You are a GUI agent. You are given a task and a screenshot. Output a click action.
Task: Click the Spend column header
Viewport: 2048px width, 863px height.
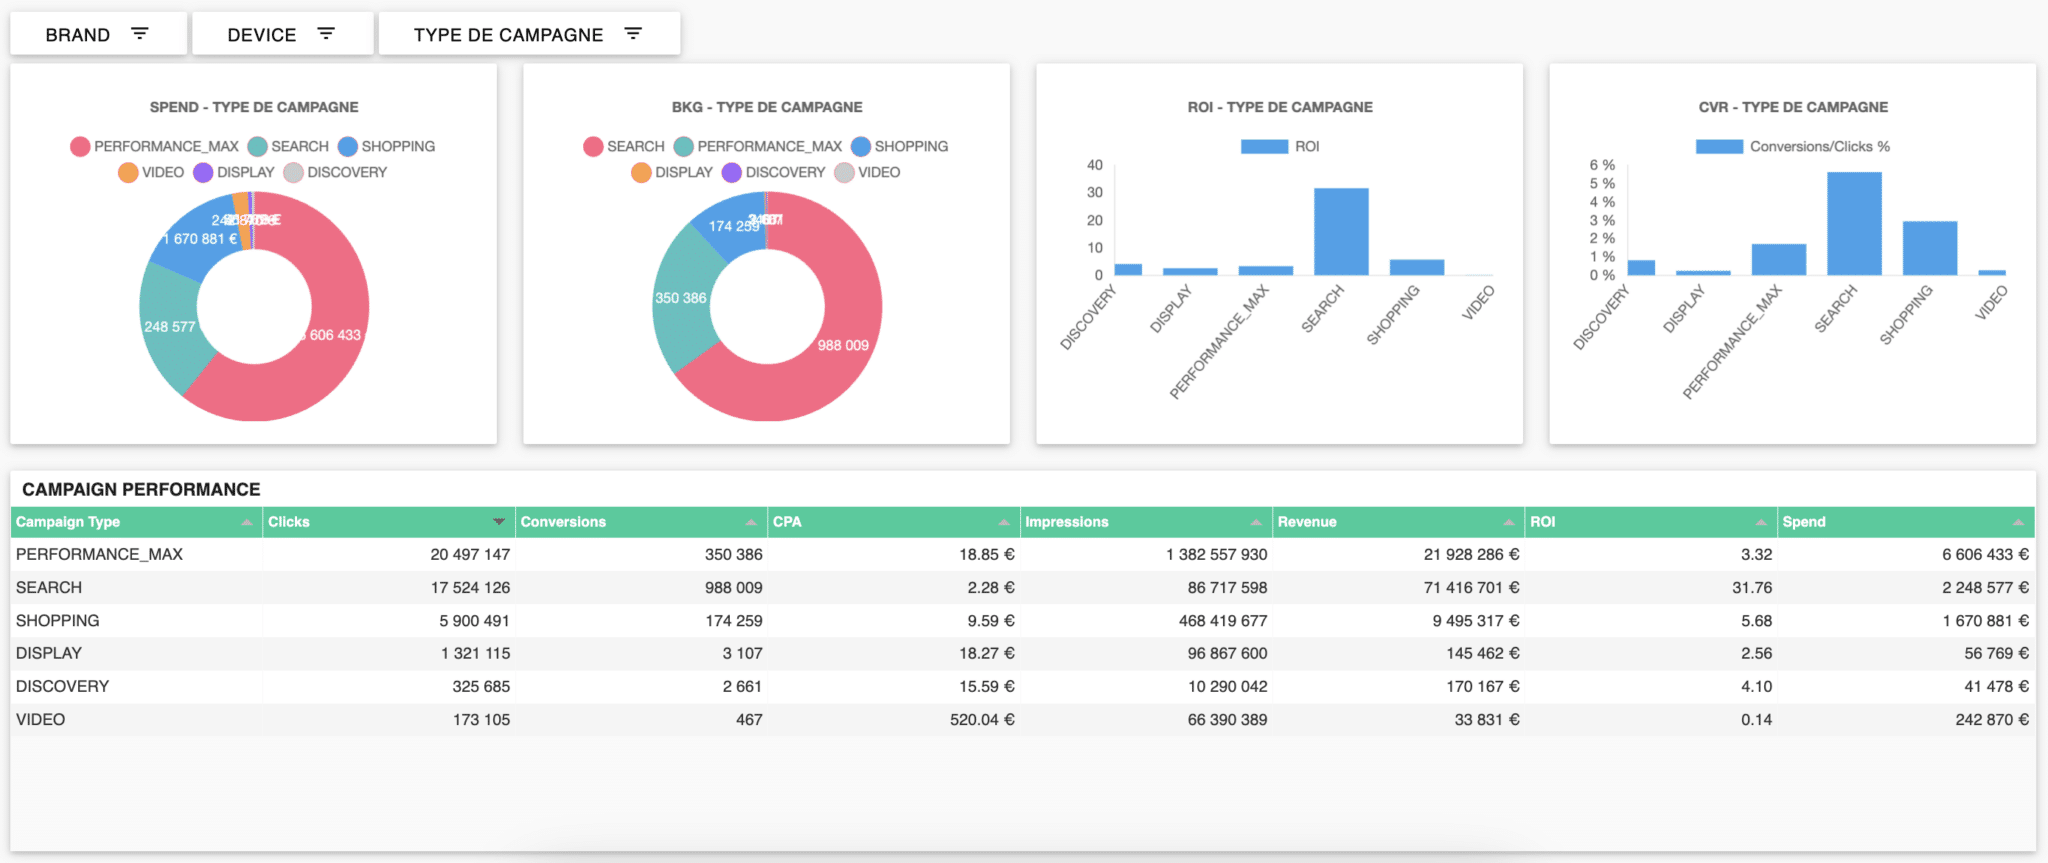point(1906,522)
